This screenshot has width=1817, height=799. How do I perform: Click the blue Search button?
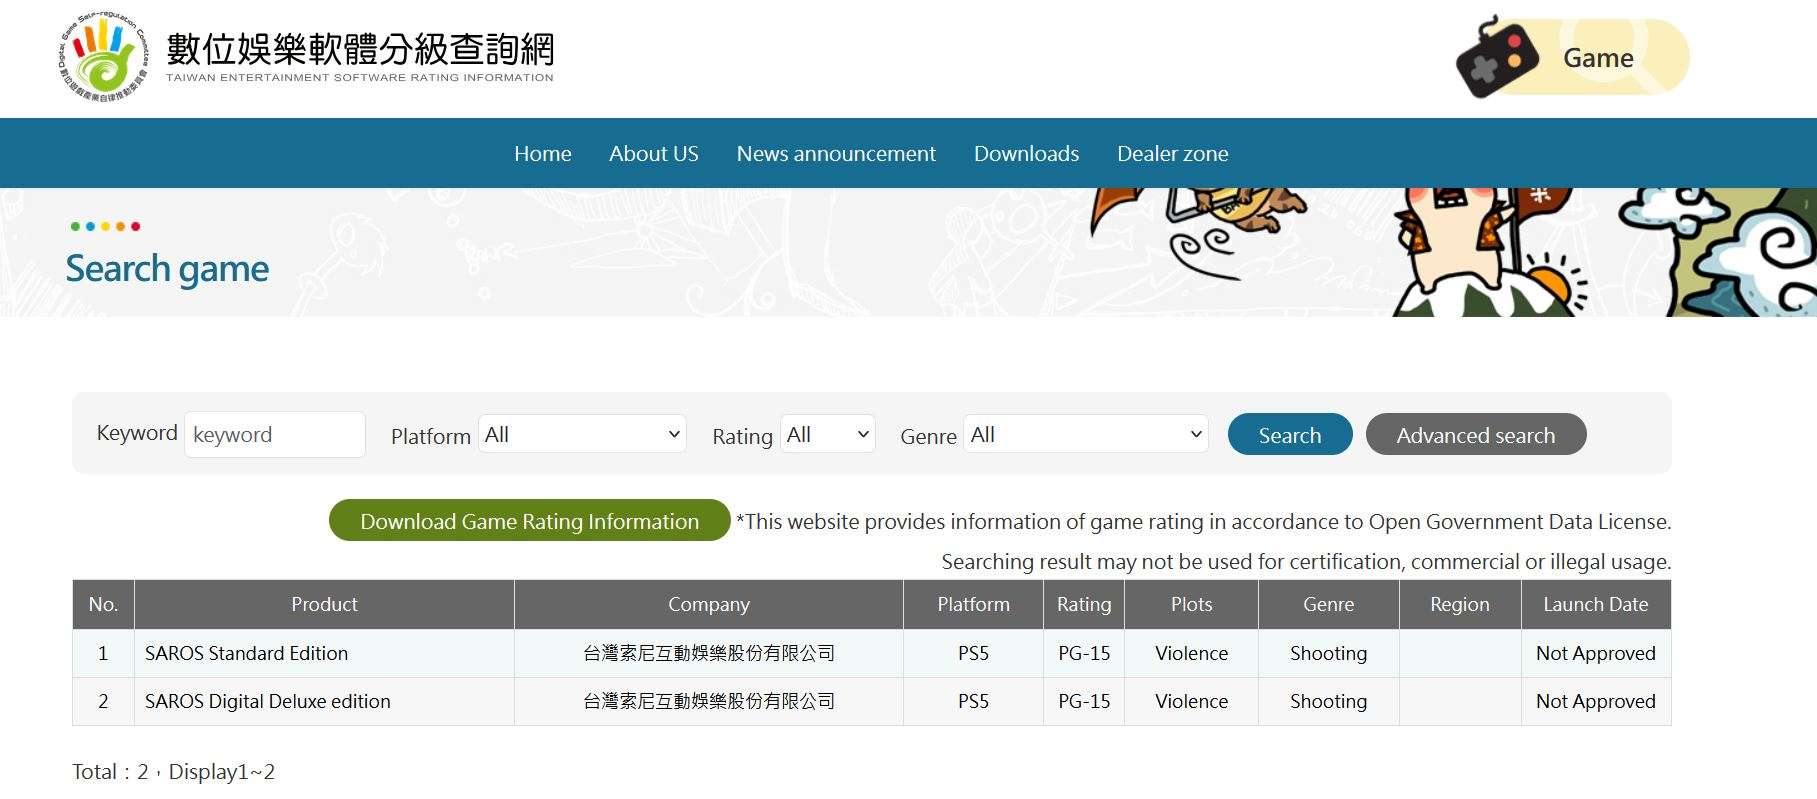[x=1290, y=434]
